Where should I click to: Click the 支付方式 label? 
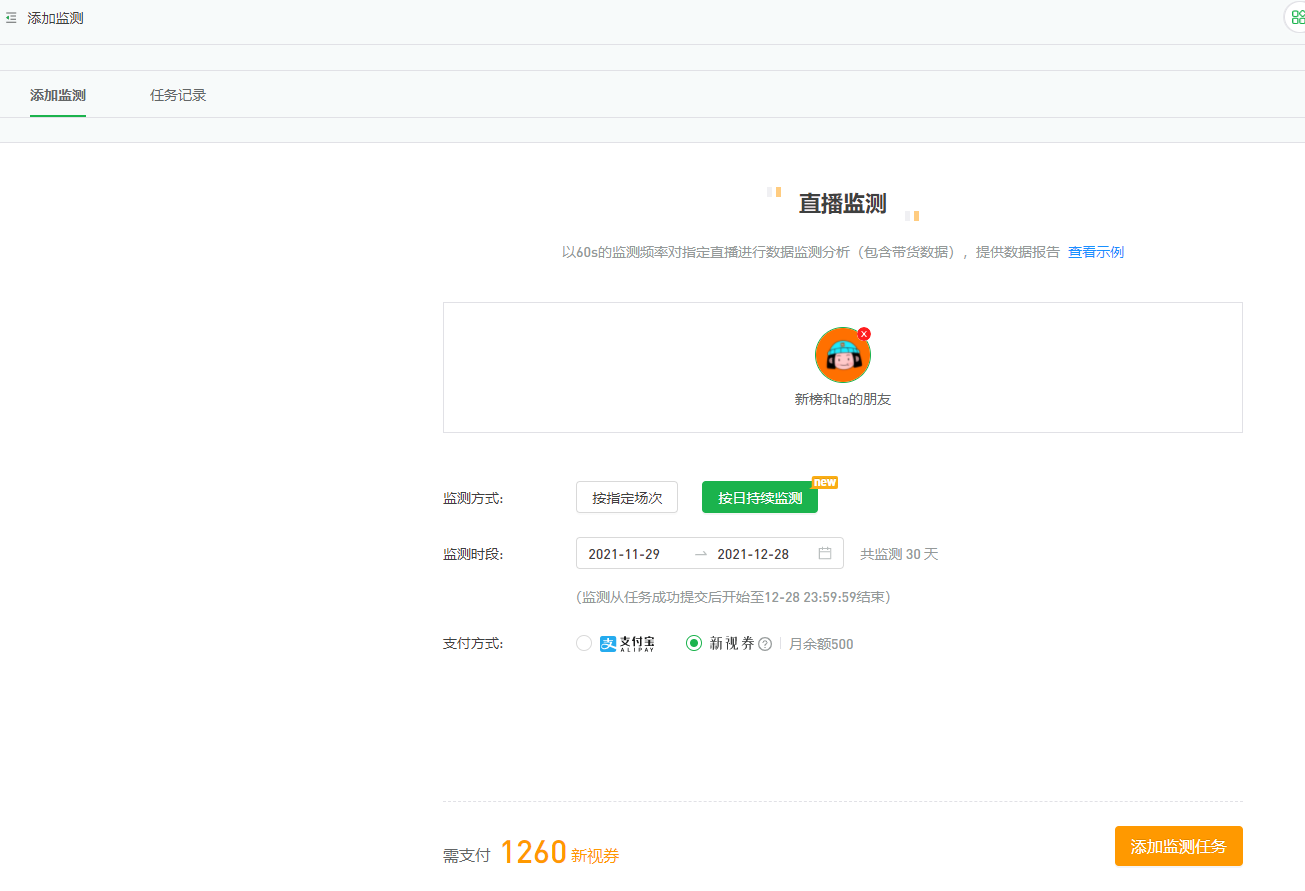click(x=473, y=644)
